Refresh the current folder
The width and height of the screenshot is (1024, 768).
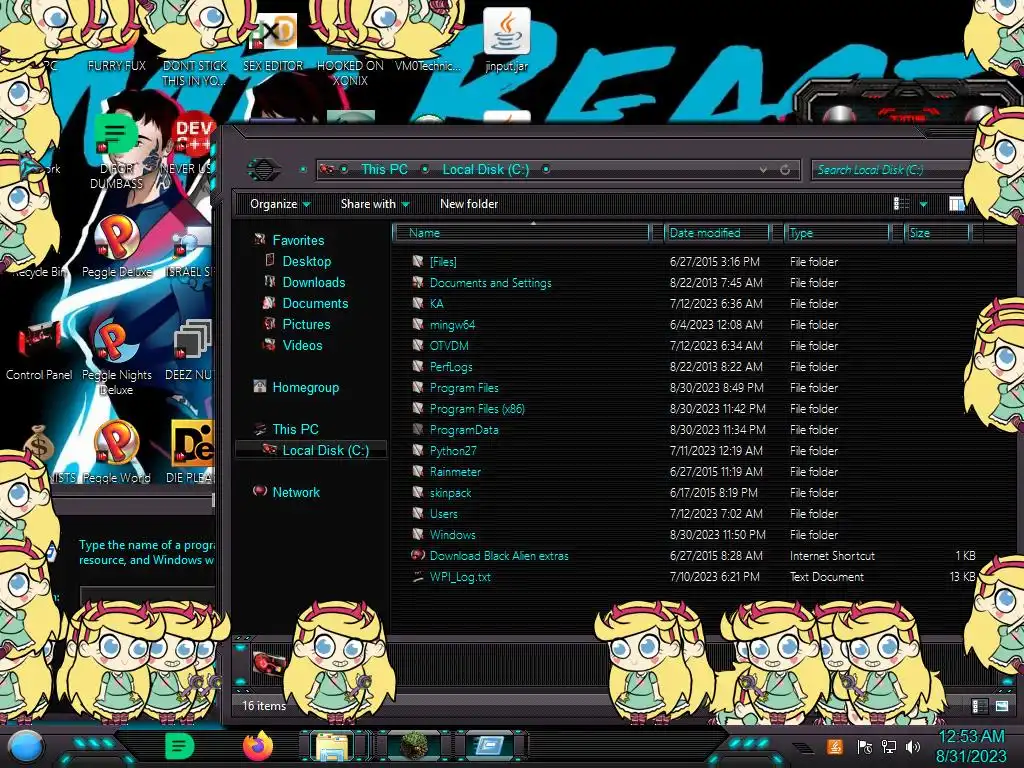point(785,170)
